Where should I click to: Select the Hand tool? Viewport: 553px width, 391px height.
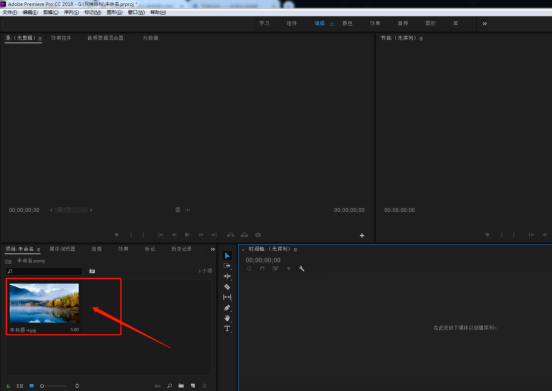(x=227, y=318)
